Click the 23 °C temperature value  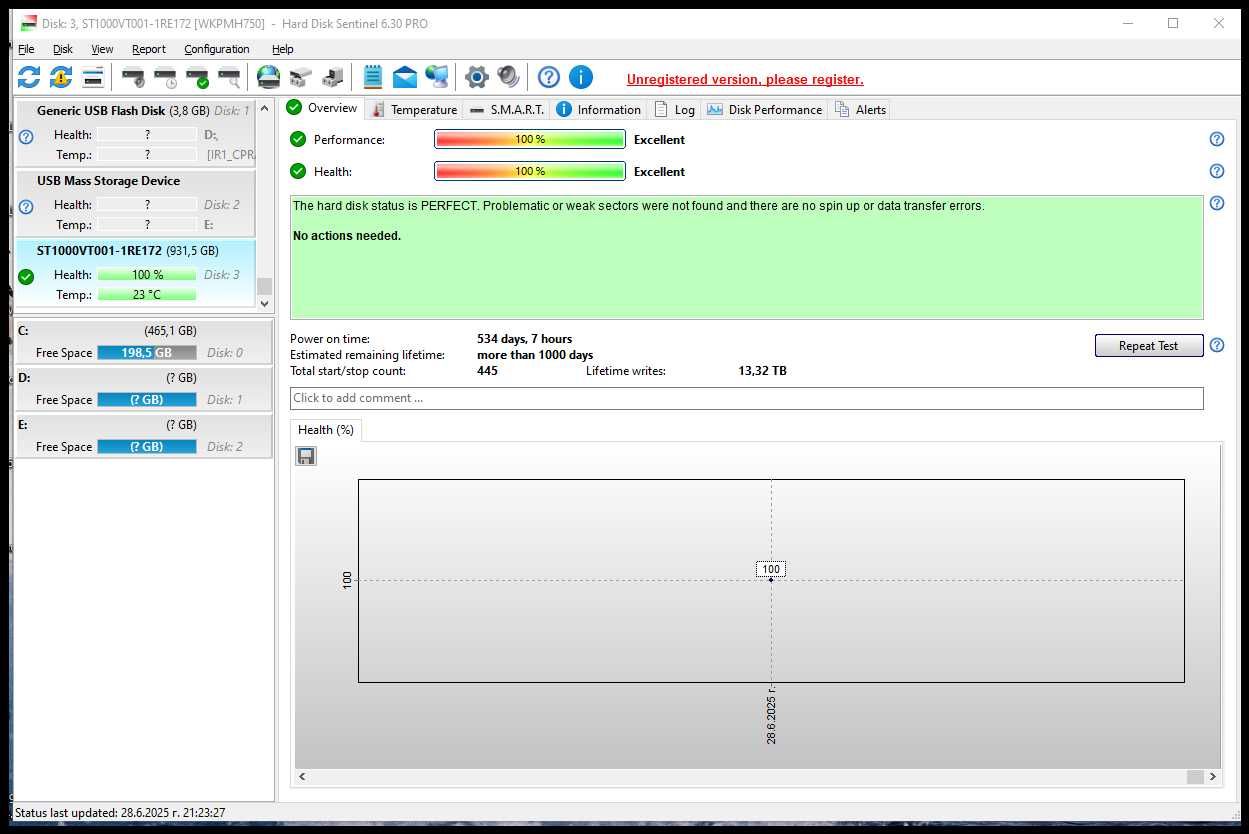tap(147, 295)
